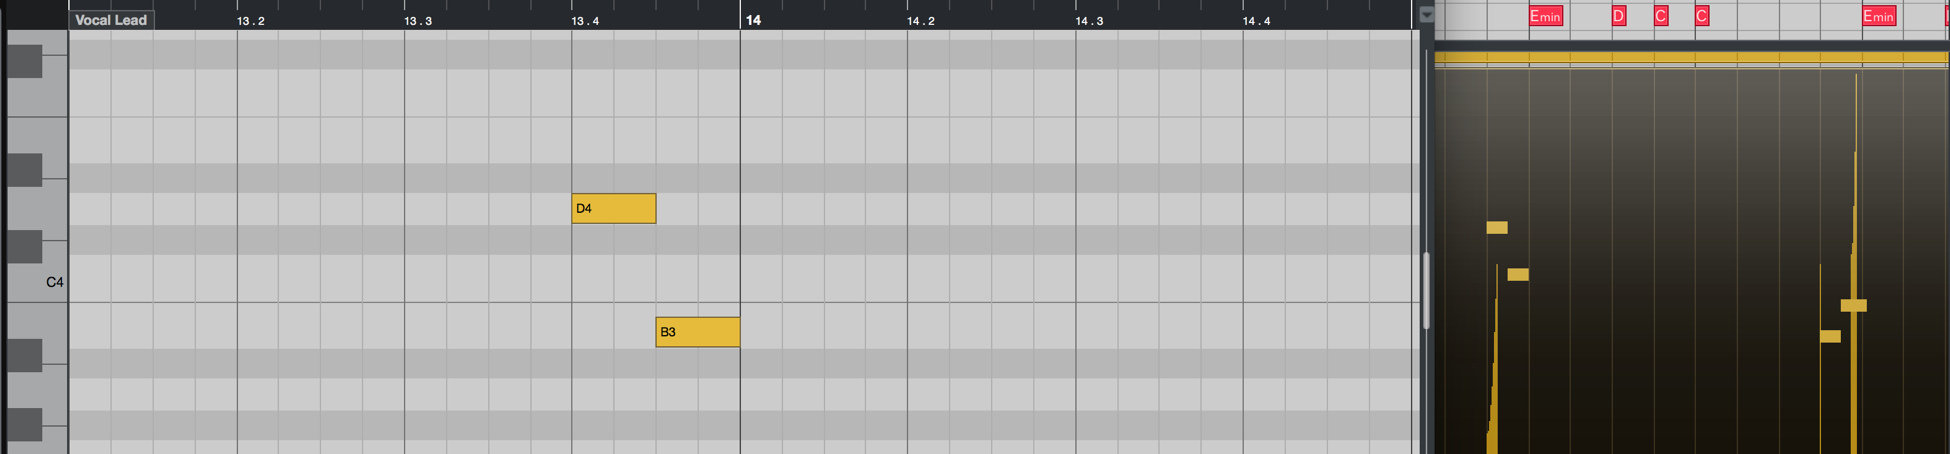Select the D chord event on the chord track
Viewport: 1950px width, 454px height.
point(1619,16)
